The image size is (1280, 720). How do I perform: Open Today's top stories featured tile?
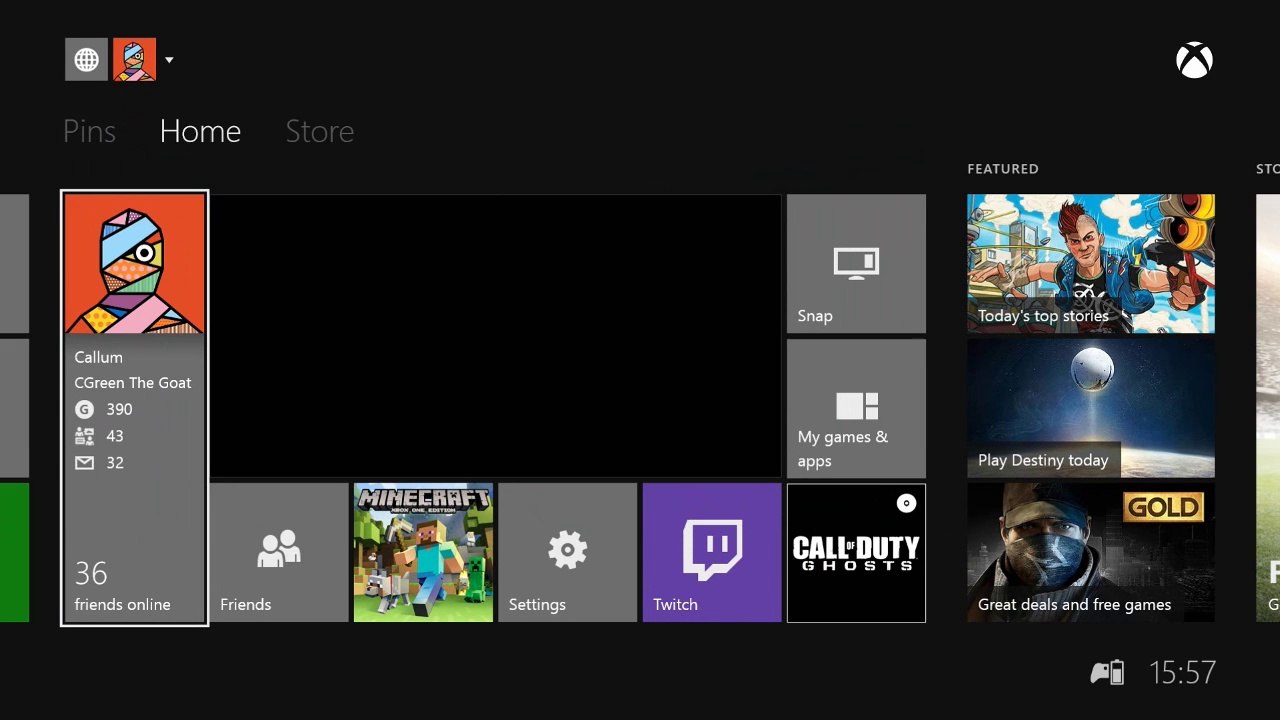[1091, 264]
